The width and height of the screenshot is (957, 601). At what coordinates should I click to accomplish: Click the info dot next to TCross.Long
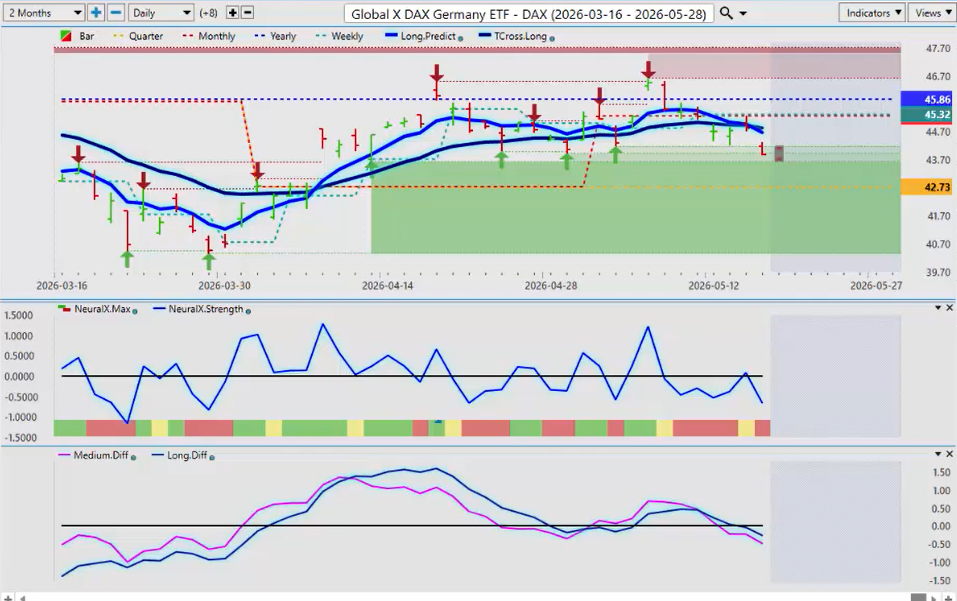pos(552,38)
